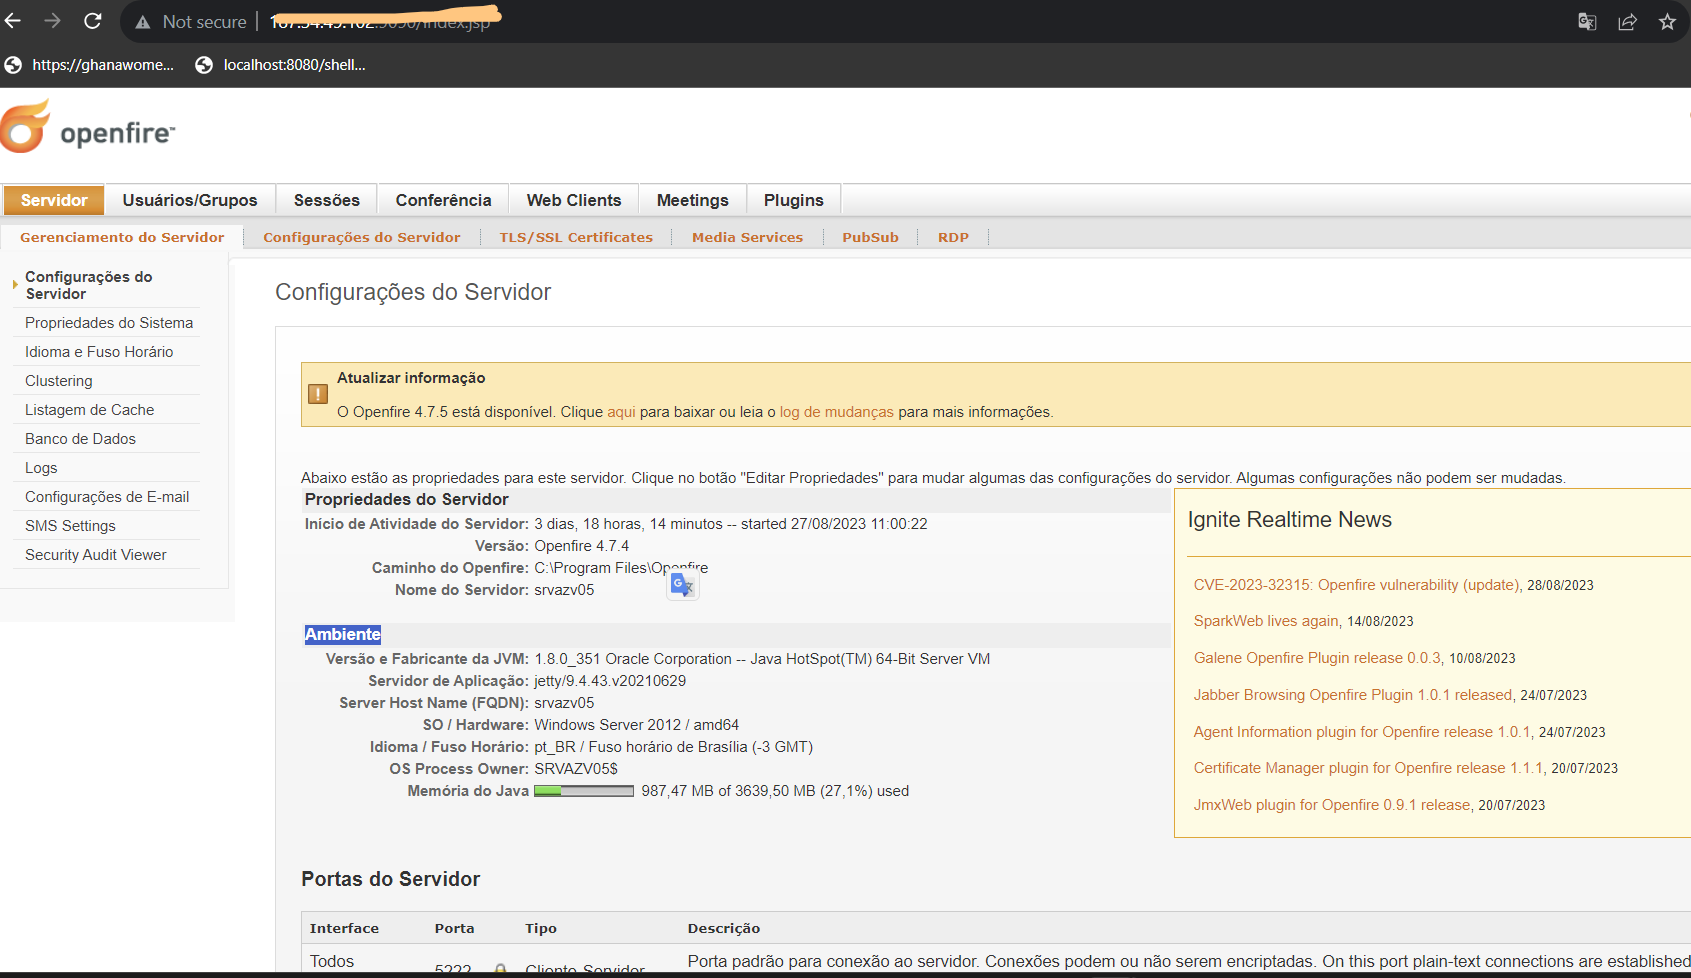Select Configurações do Servidor sidebar item
Screen dimensions: 1691x978
[x=89, y=285]
